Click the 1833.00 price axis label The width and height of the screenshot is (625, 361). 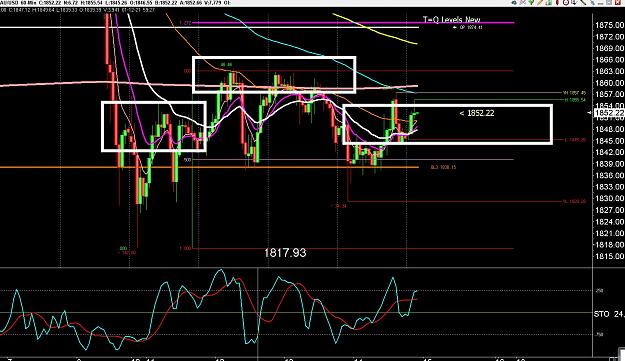click(x=609, y=187)
